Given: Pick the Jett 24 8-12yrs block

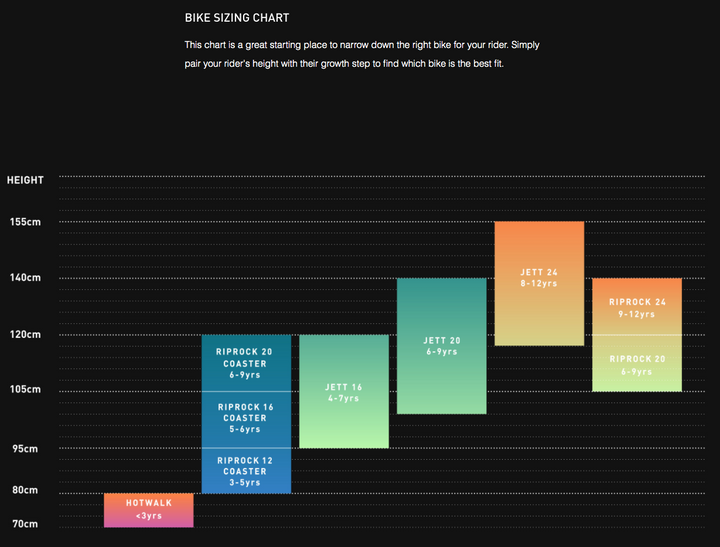Looking at the screenshot, I should pyautogui.click(x=539, y=283).
